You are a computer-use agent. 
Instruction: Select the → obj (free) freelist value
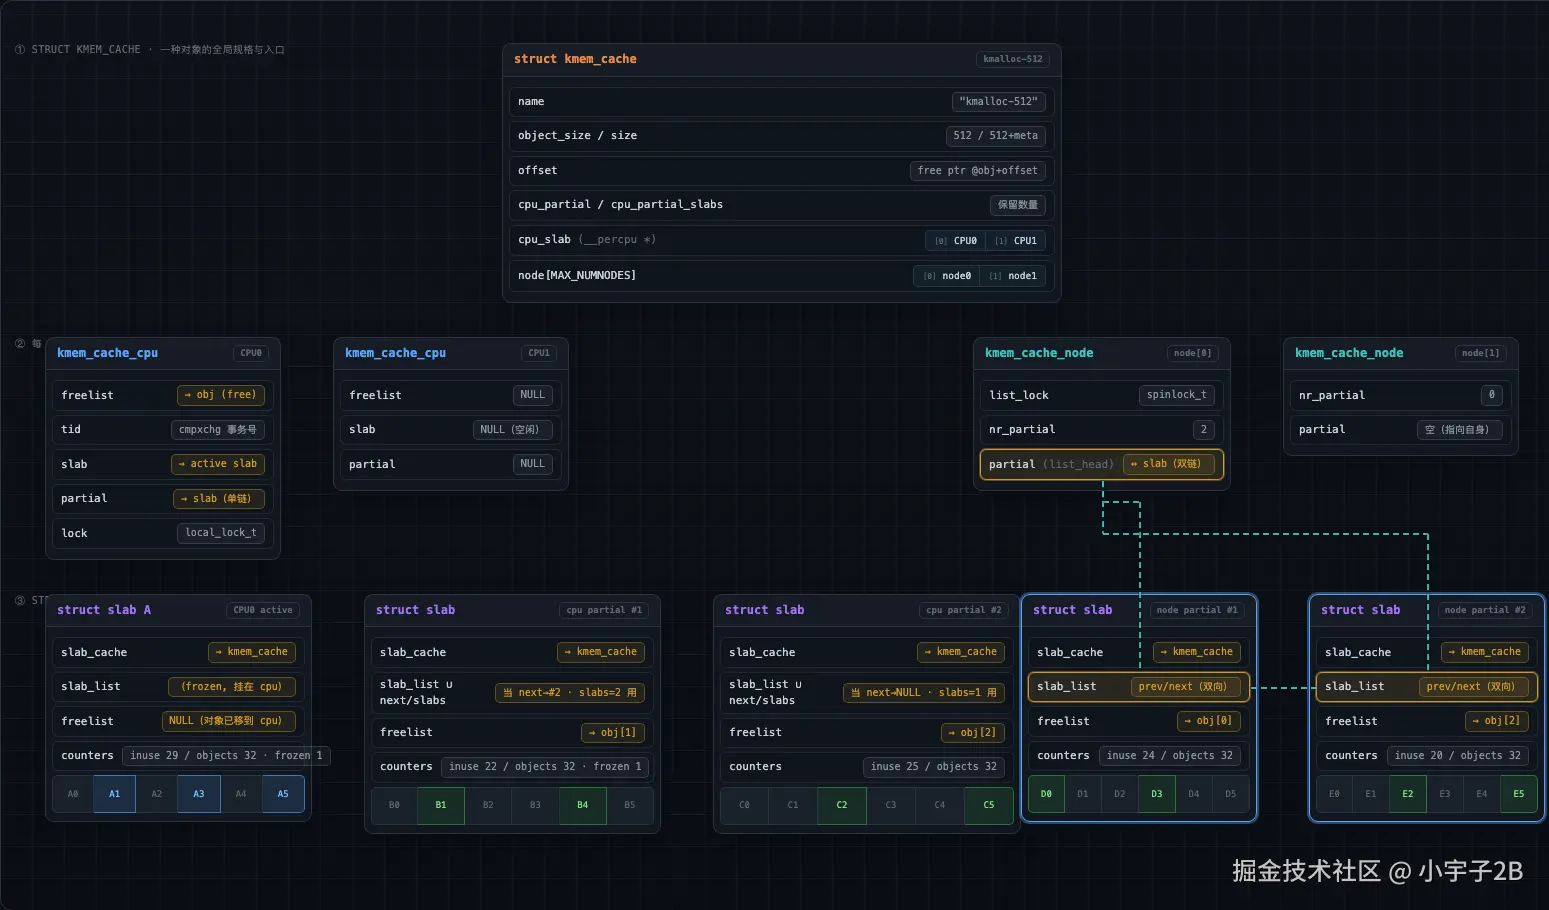(x=221, y=395)
